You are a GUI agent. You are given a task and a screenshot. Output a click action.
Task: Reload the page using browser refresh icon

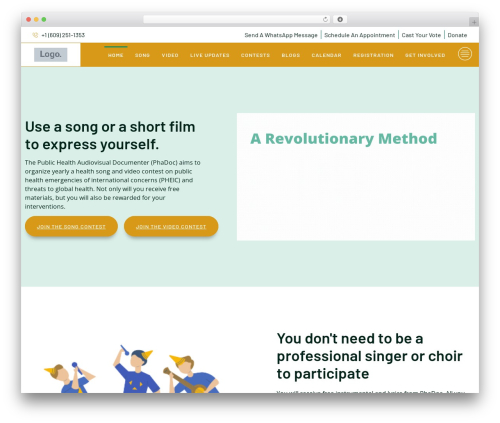[325, 19]
